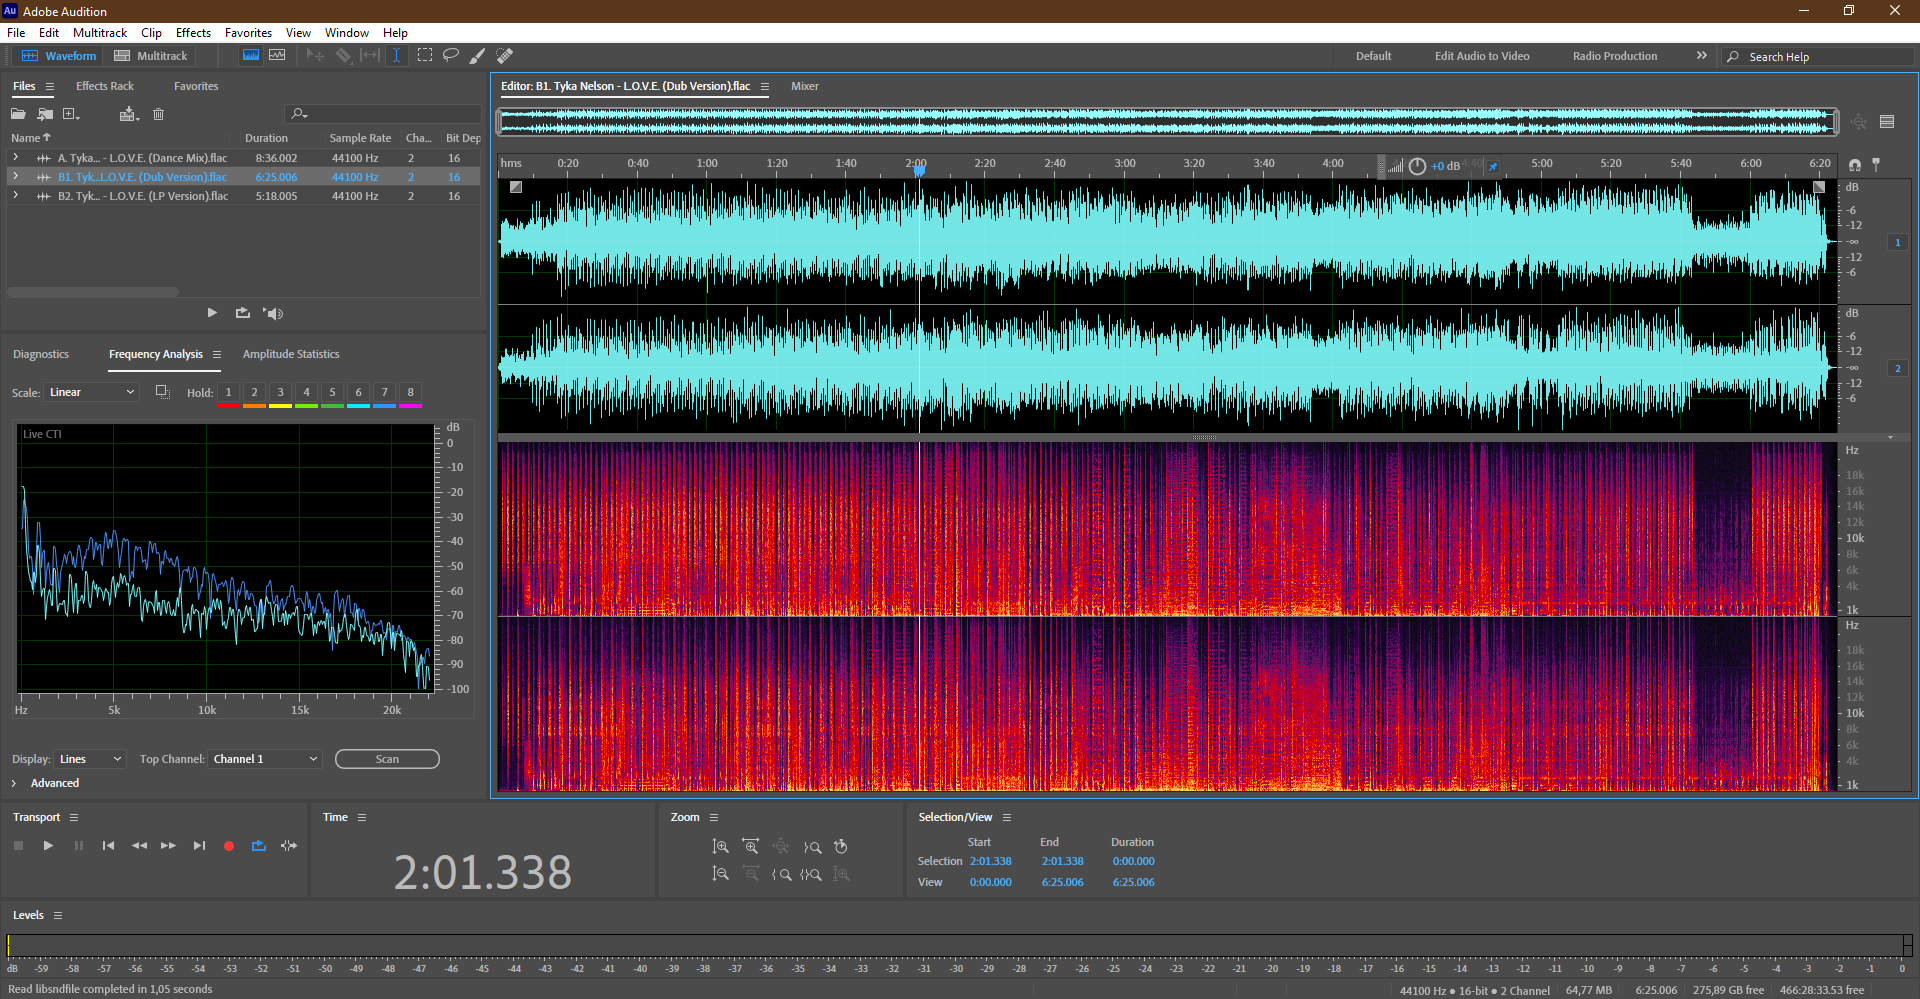Click the New File icon in Files panel
1920x999 pixels.
(x=71, y=114)
